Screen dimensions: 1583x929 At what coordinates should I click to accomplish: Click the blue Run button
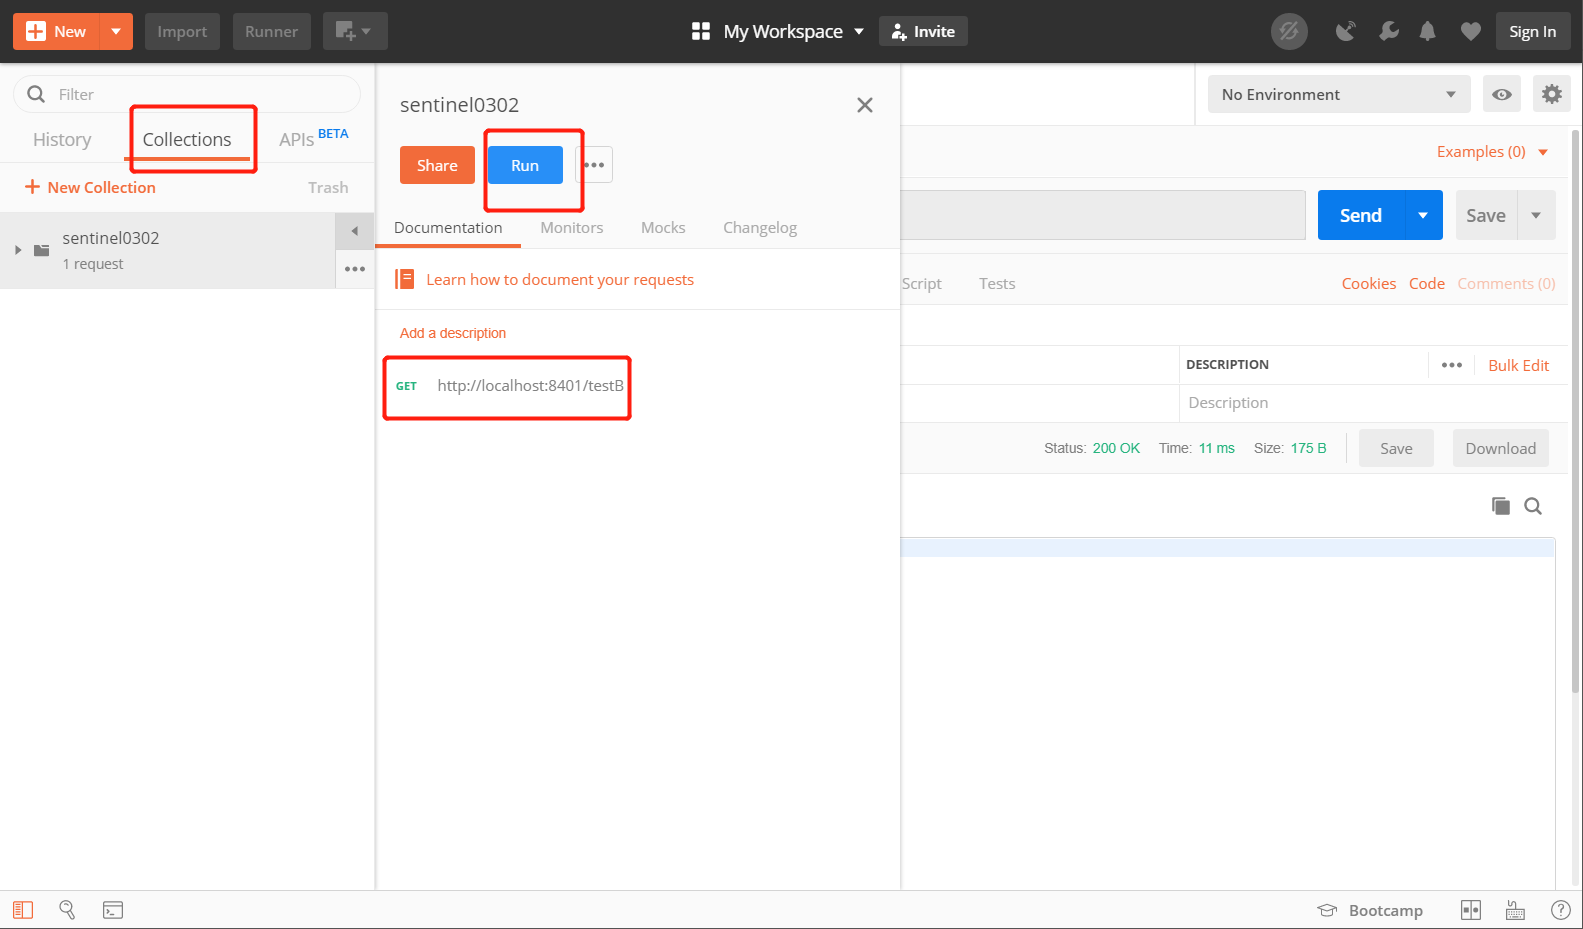click(525, 165)
